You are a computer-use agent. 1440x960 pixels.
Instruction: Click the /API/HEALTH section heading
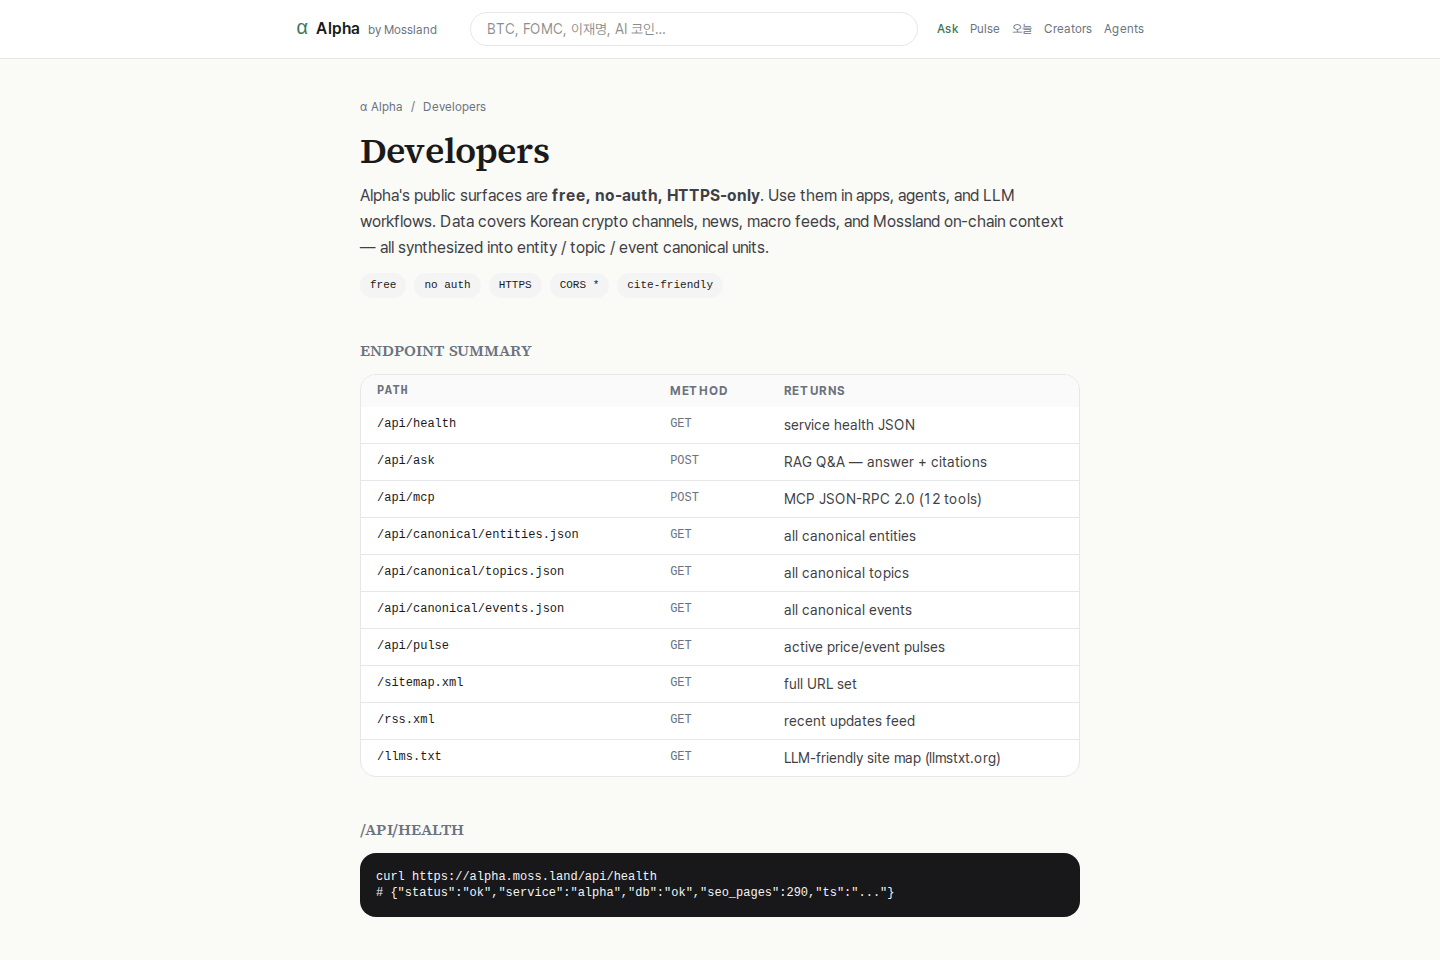point(412,830)
